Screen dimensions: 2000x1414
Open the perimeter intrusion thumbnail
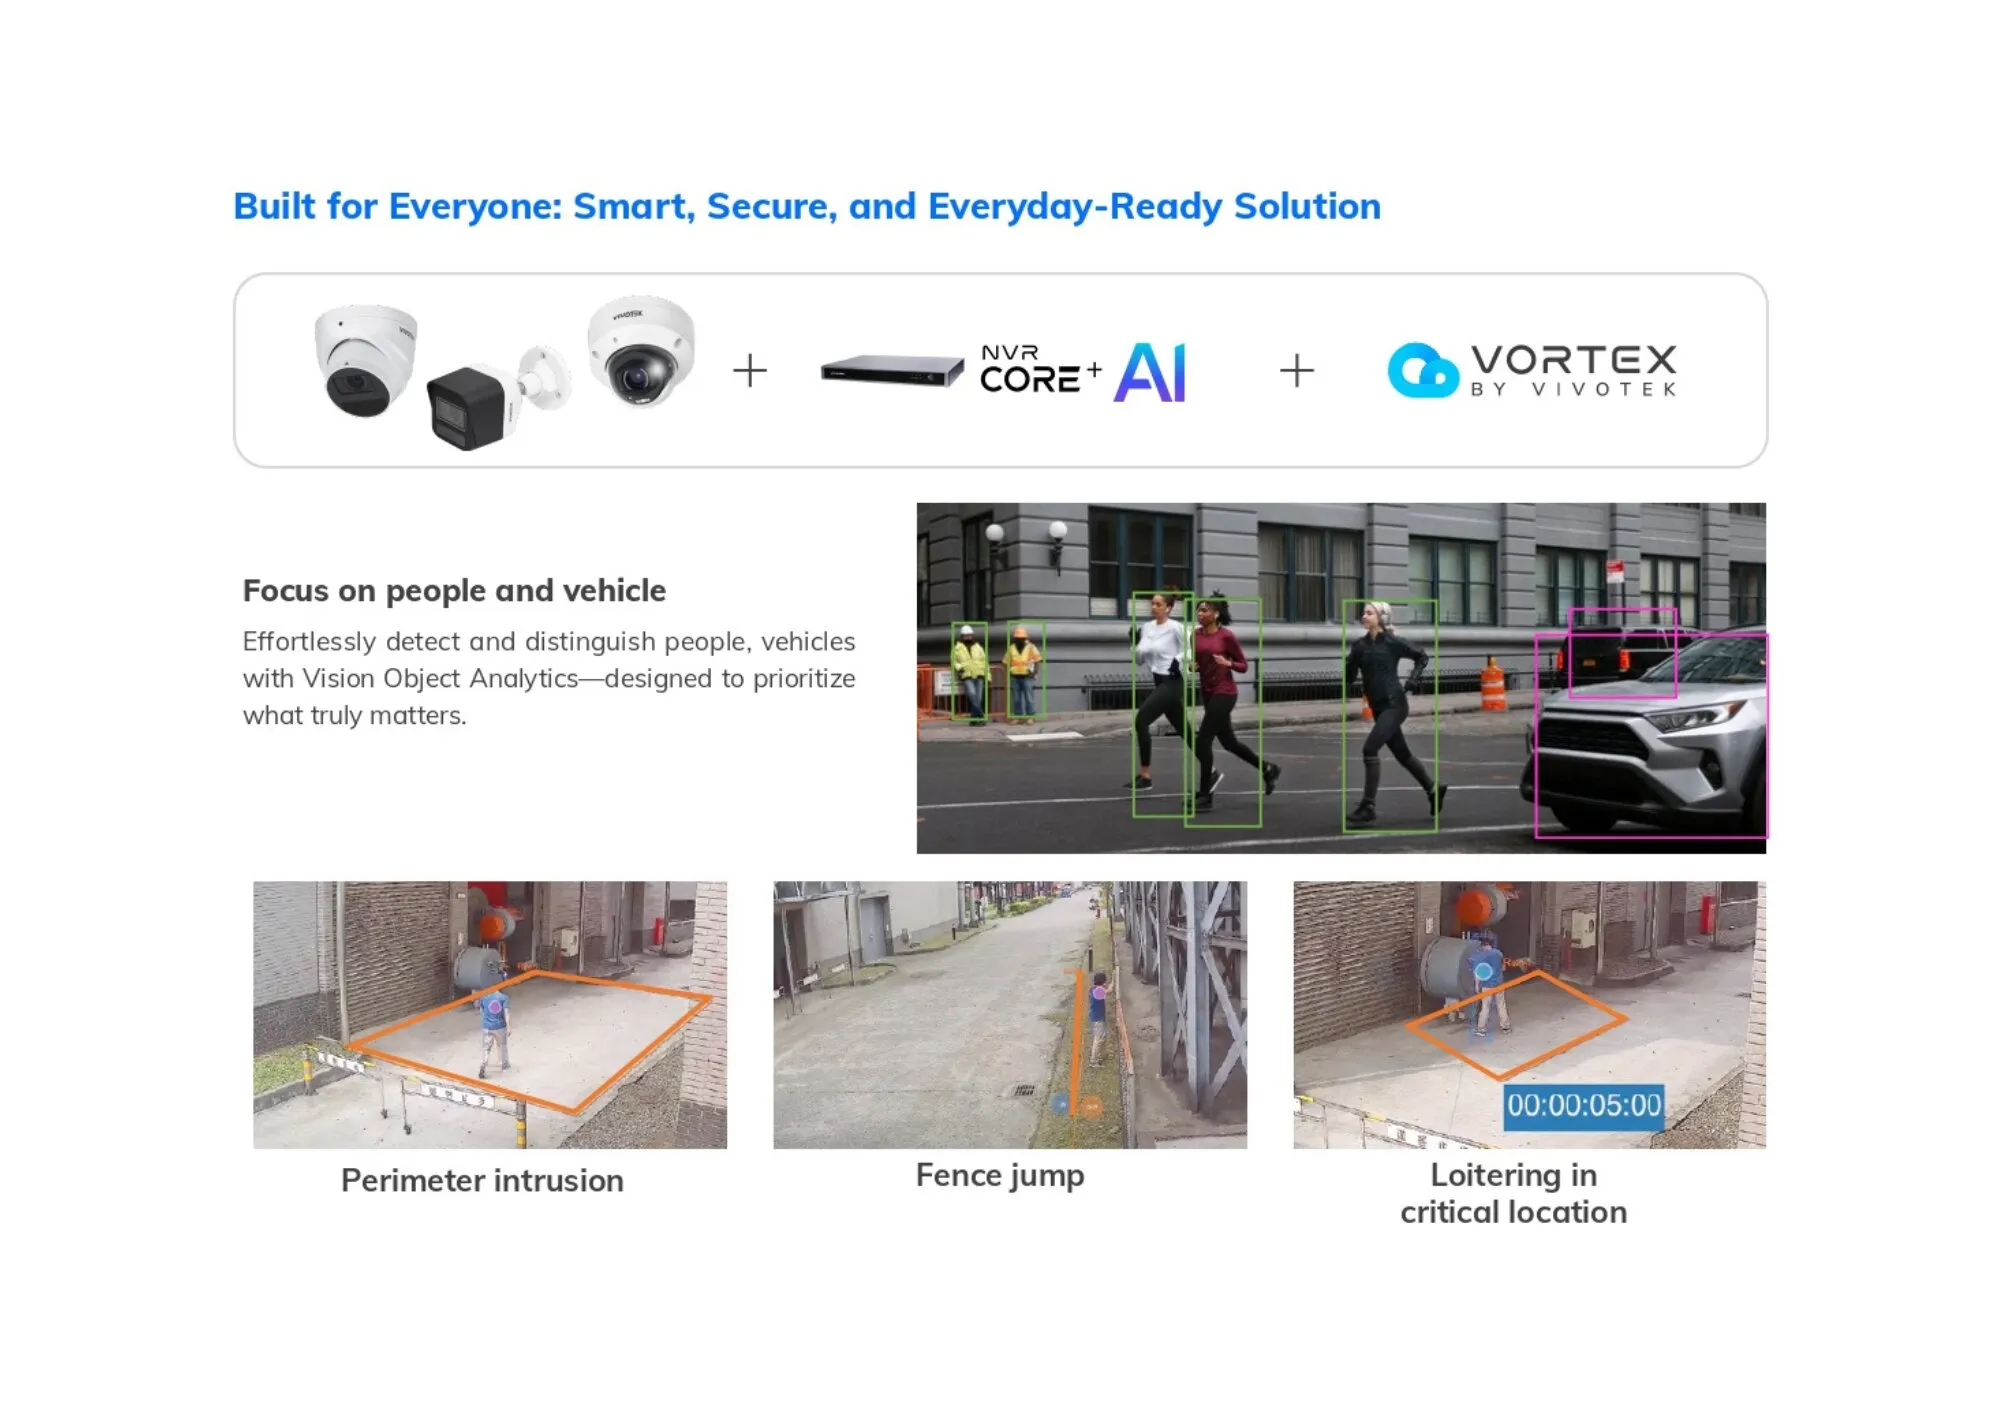(x=490, y=1015)
